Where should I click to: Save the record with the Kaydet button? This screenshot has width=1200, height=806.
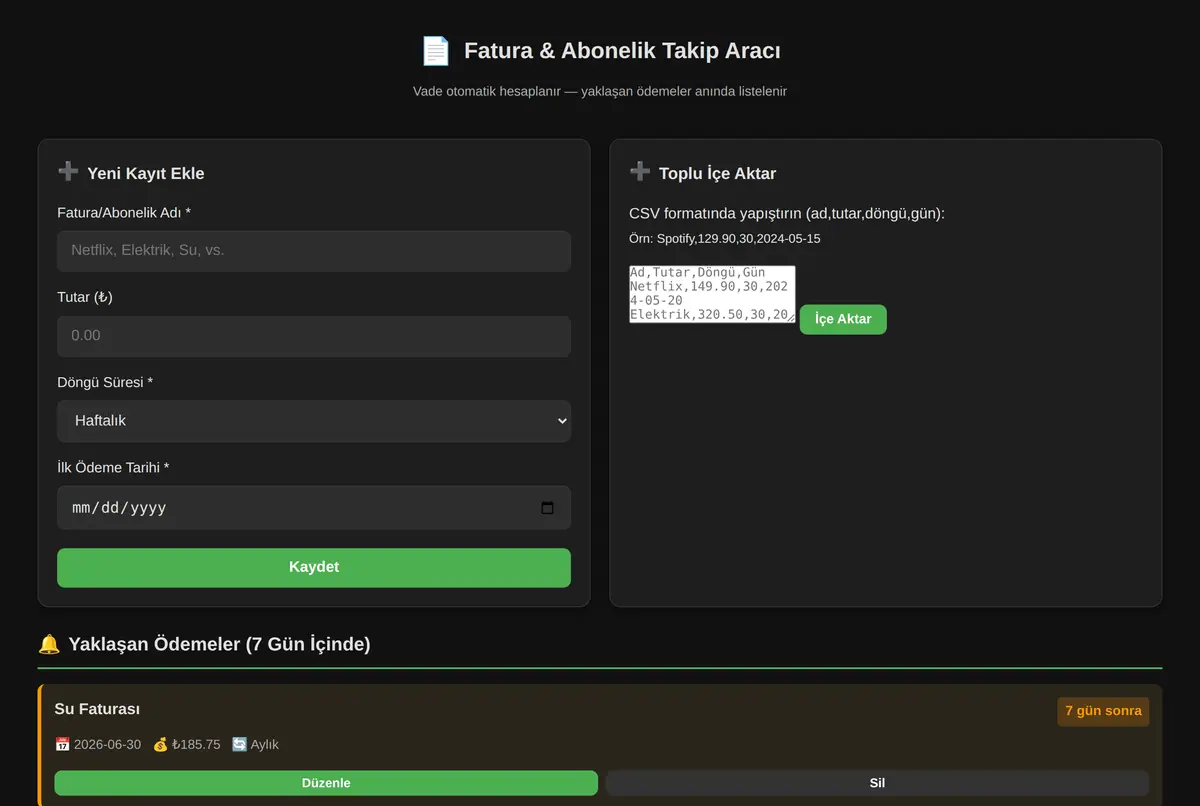(x=314, y=567)
